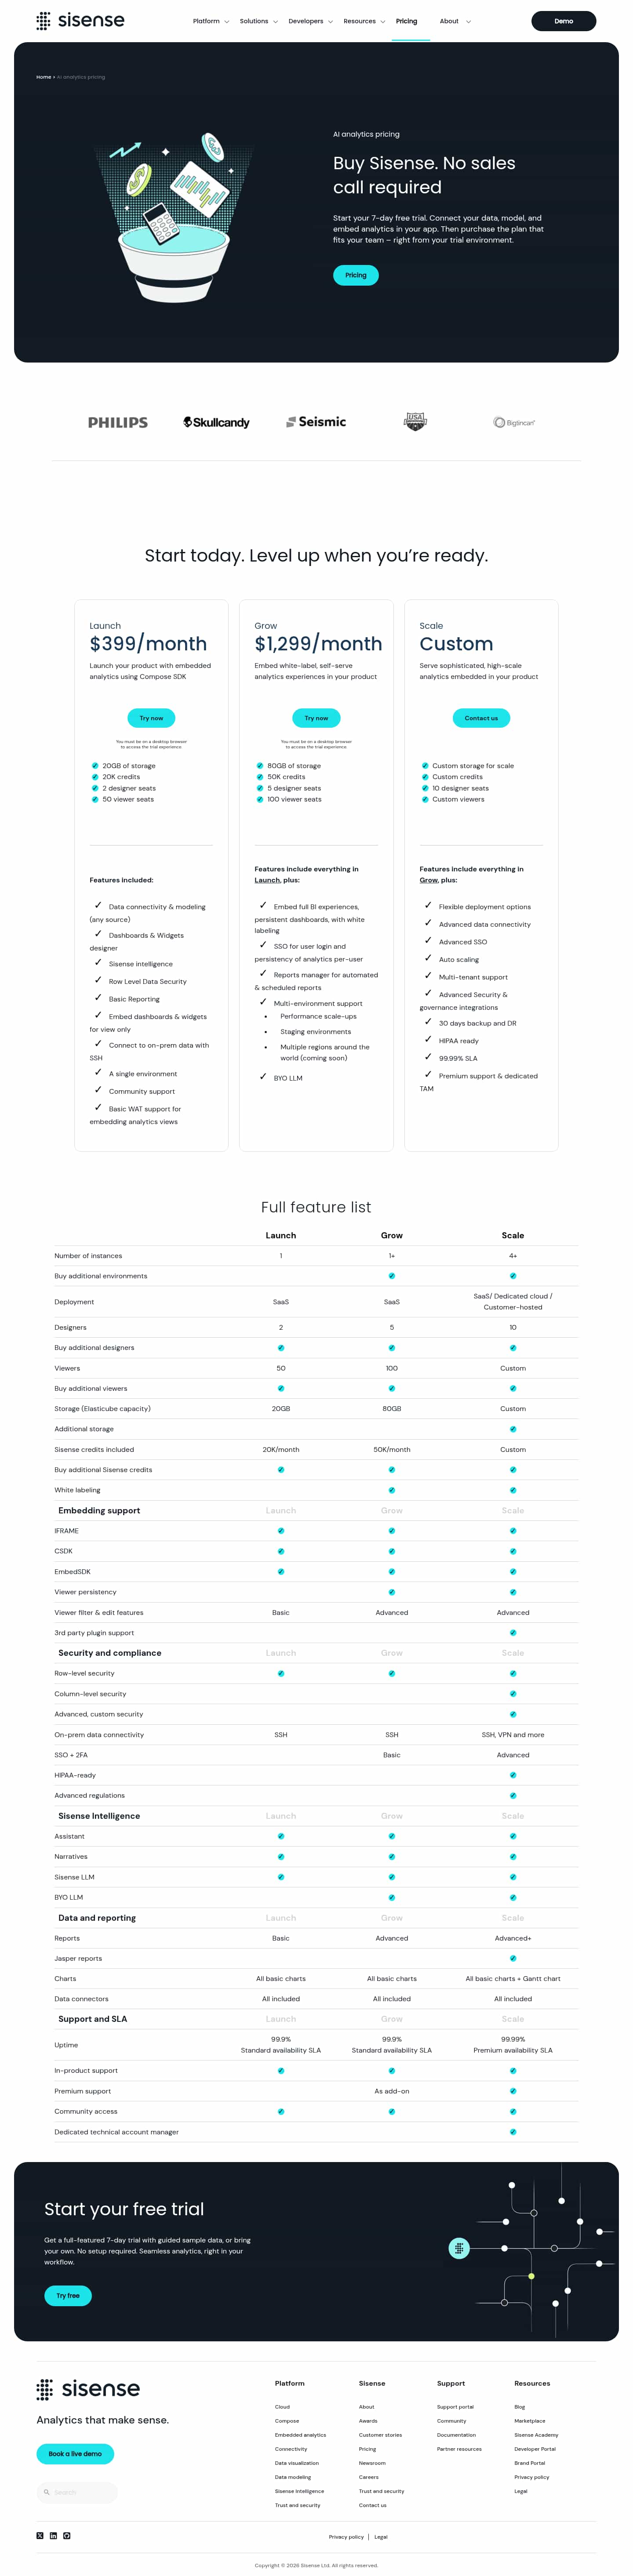
Task: Click the Demo button in the header
Action: [x=563, y=21]
